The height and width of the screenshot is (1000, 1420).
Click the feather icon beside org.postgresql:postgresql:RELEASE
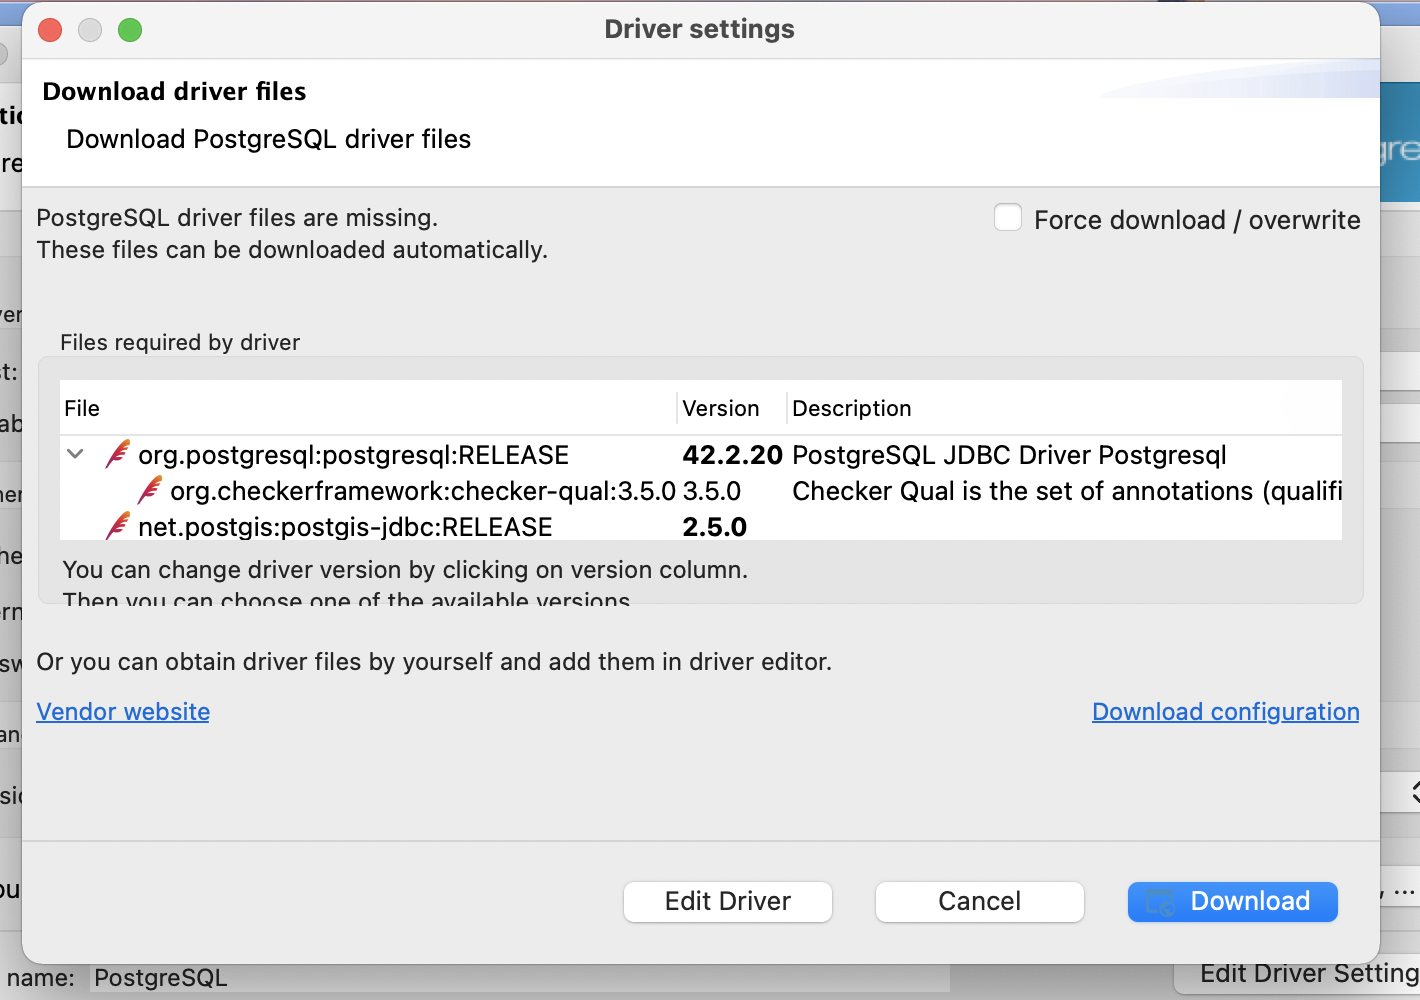pos(118,454)
